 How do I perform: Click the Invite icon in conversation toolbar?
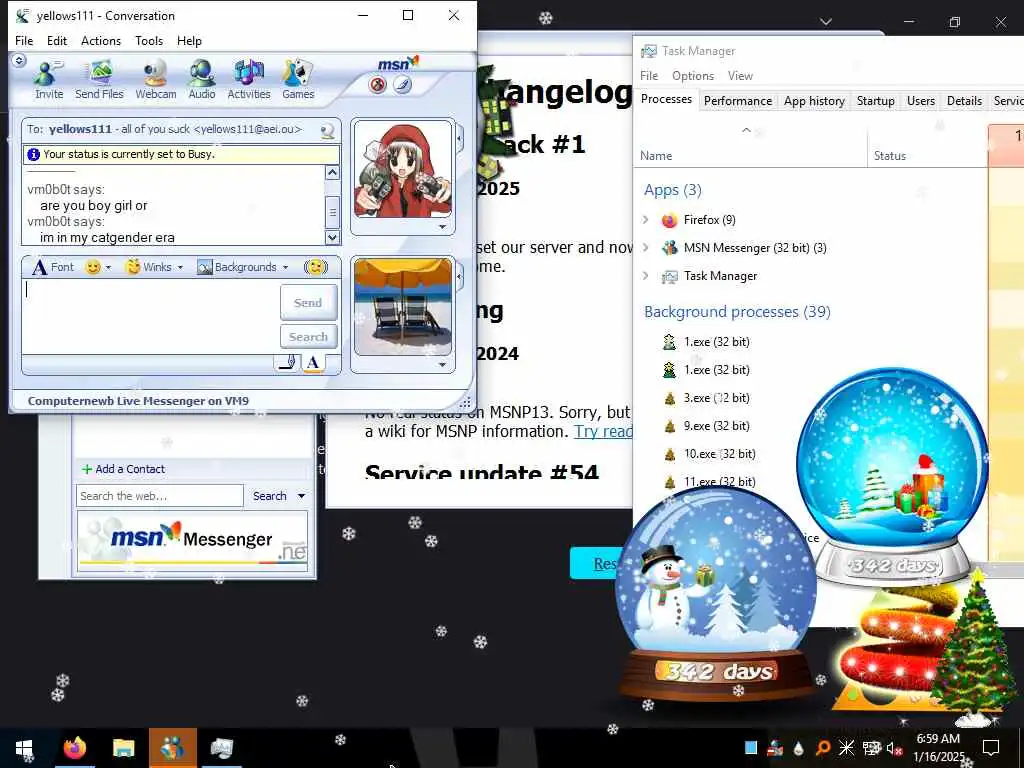pyautogui.click(x=49, y=79)
